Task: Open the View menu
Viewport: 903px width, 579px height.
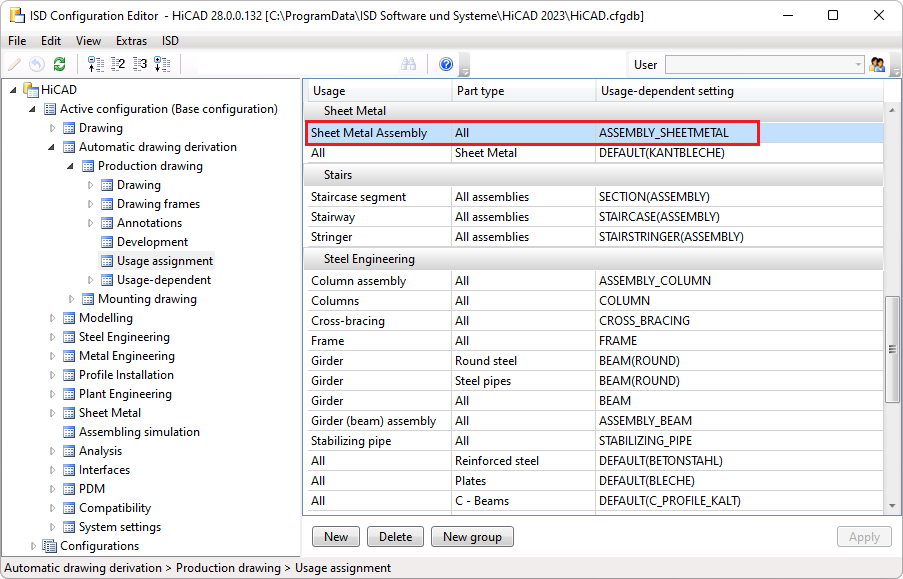Action: (88, 41)
